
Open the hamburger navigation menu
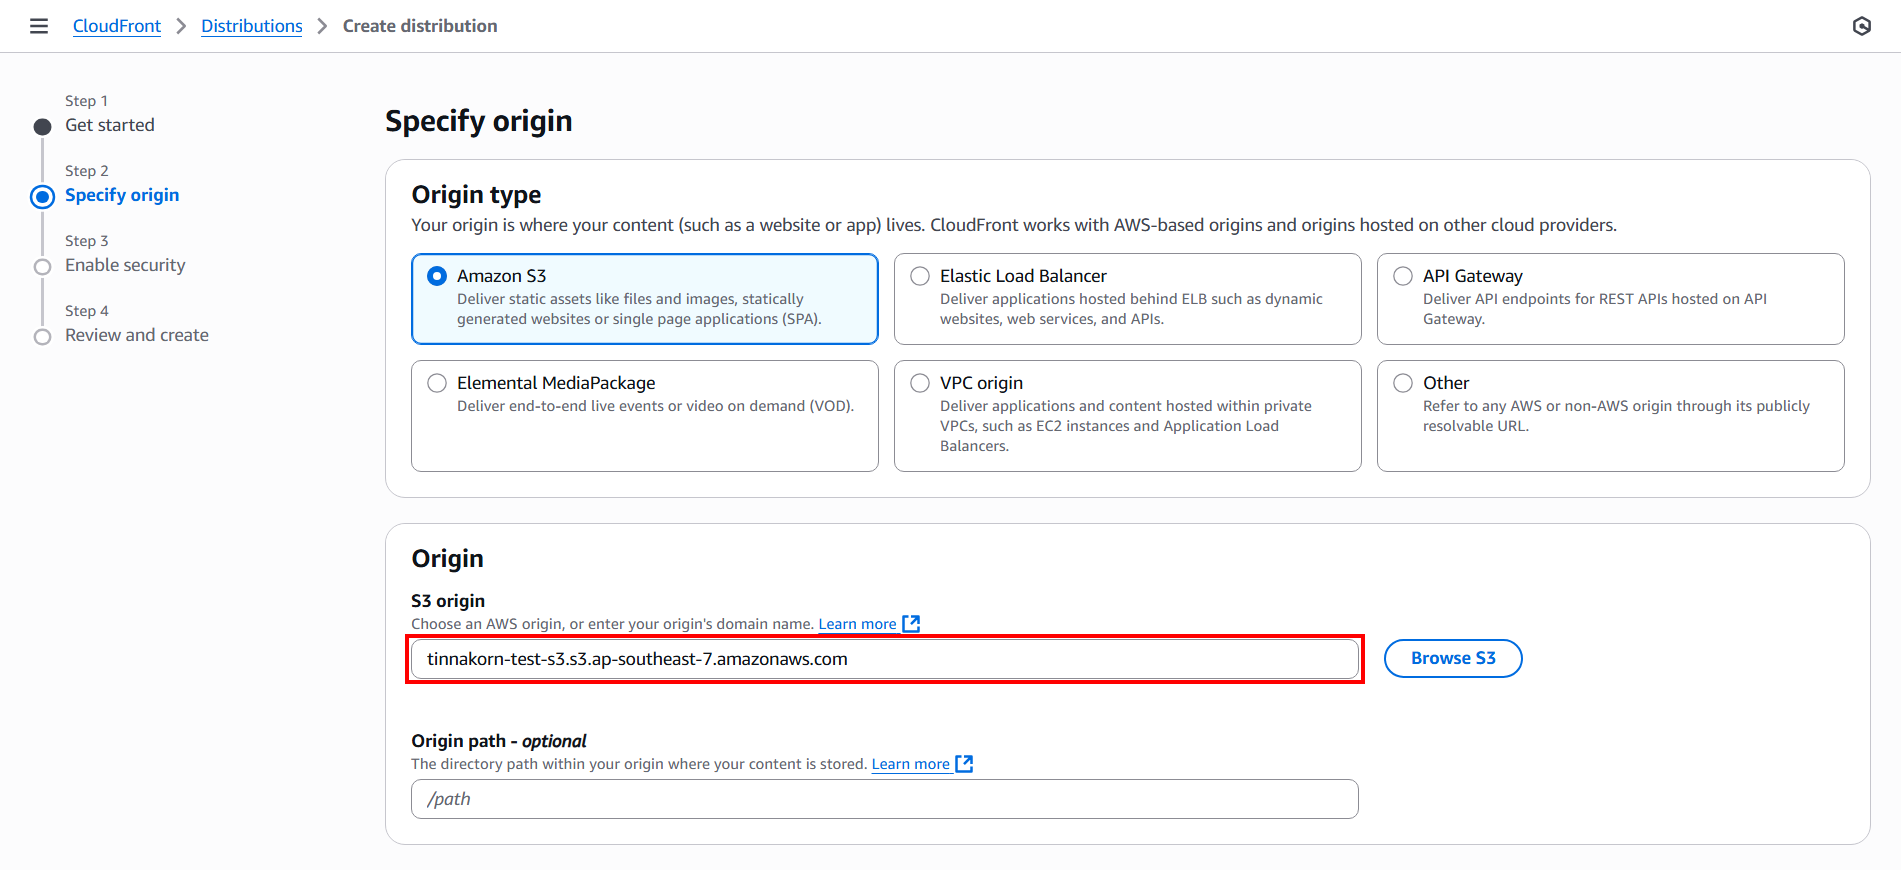39,26
